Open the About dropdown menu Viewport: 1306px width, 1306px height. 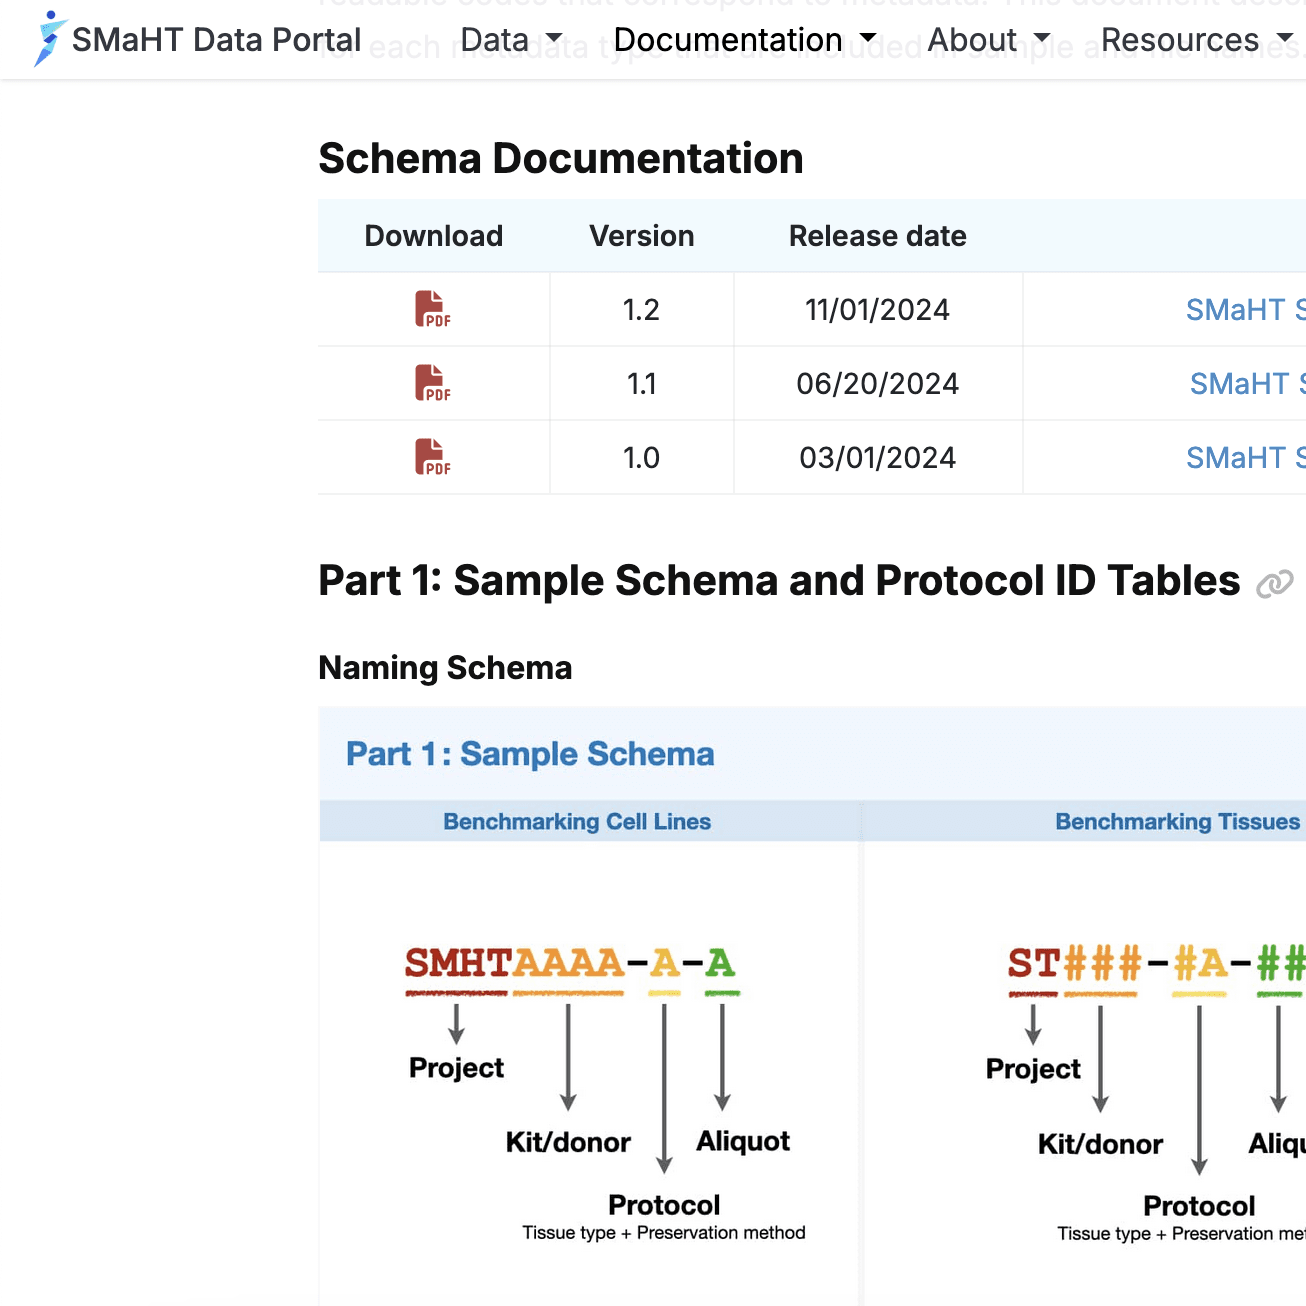click(988, 40)
